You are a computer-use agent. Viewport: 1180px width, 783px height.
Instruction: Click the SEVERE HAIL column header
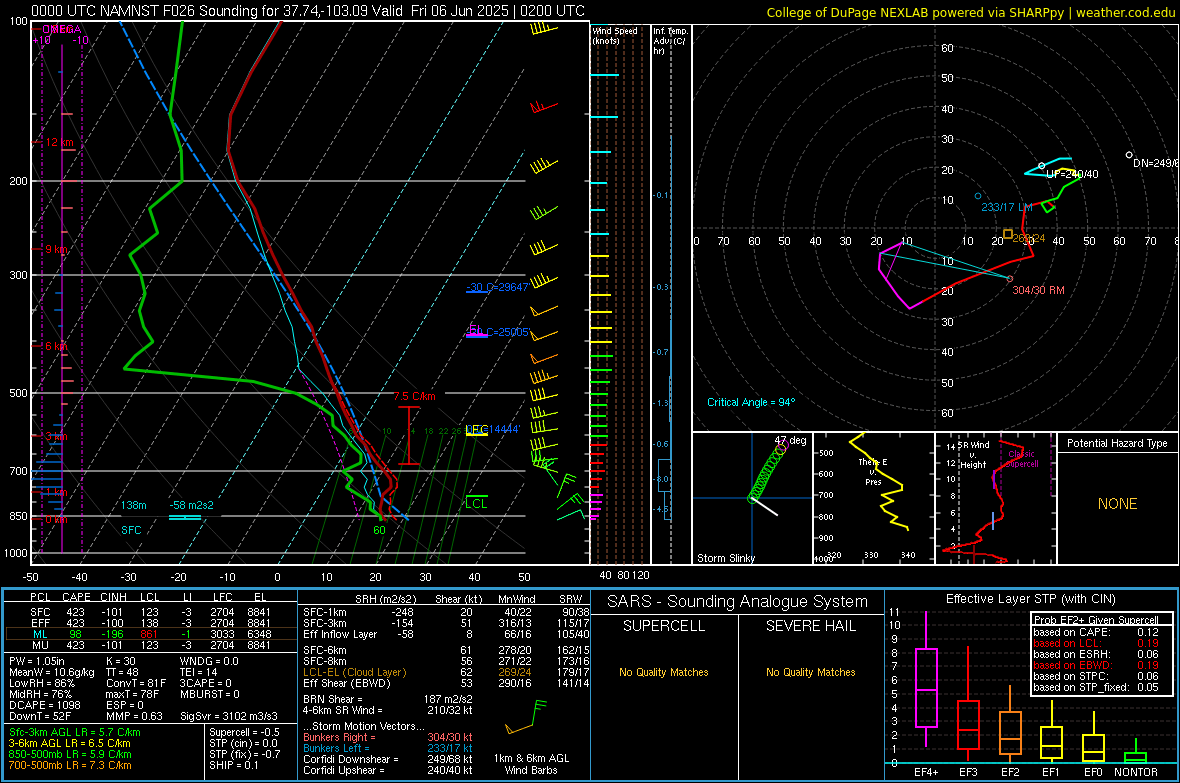(810, 626)
